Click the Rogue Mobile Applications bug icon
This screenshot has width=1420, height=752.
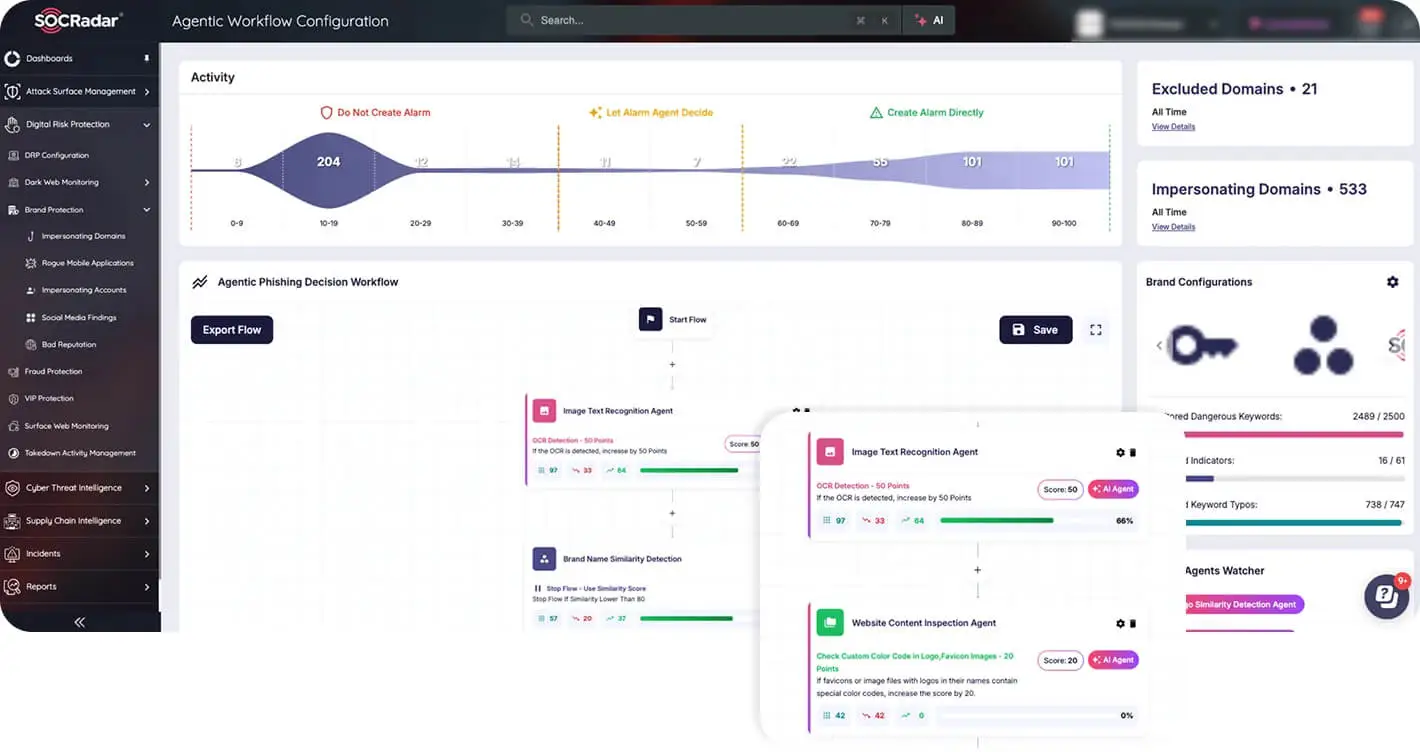[x=32, y=263]
